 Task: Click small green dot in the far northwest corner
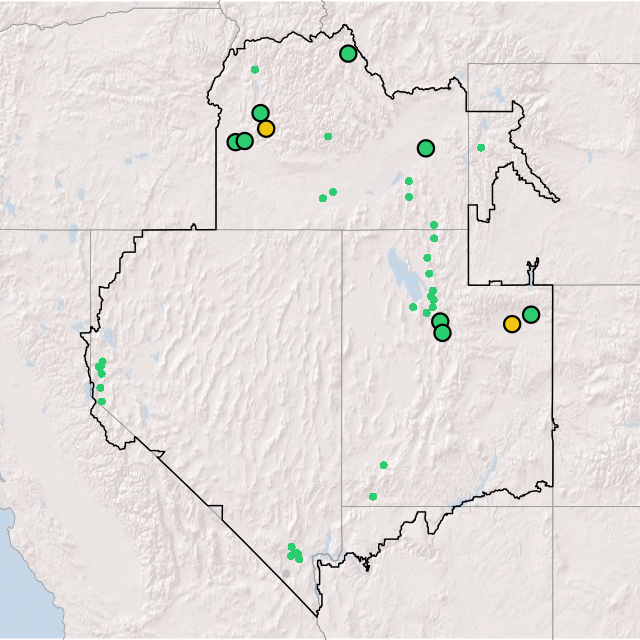(x=255, y=70)
